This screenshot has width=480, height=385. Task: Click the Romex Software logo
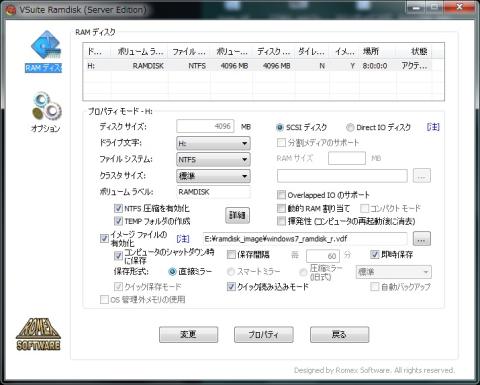click(x=38, y=334)
